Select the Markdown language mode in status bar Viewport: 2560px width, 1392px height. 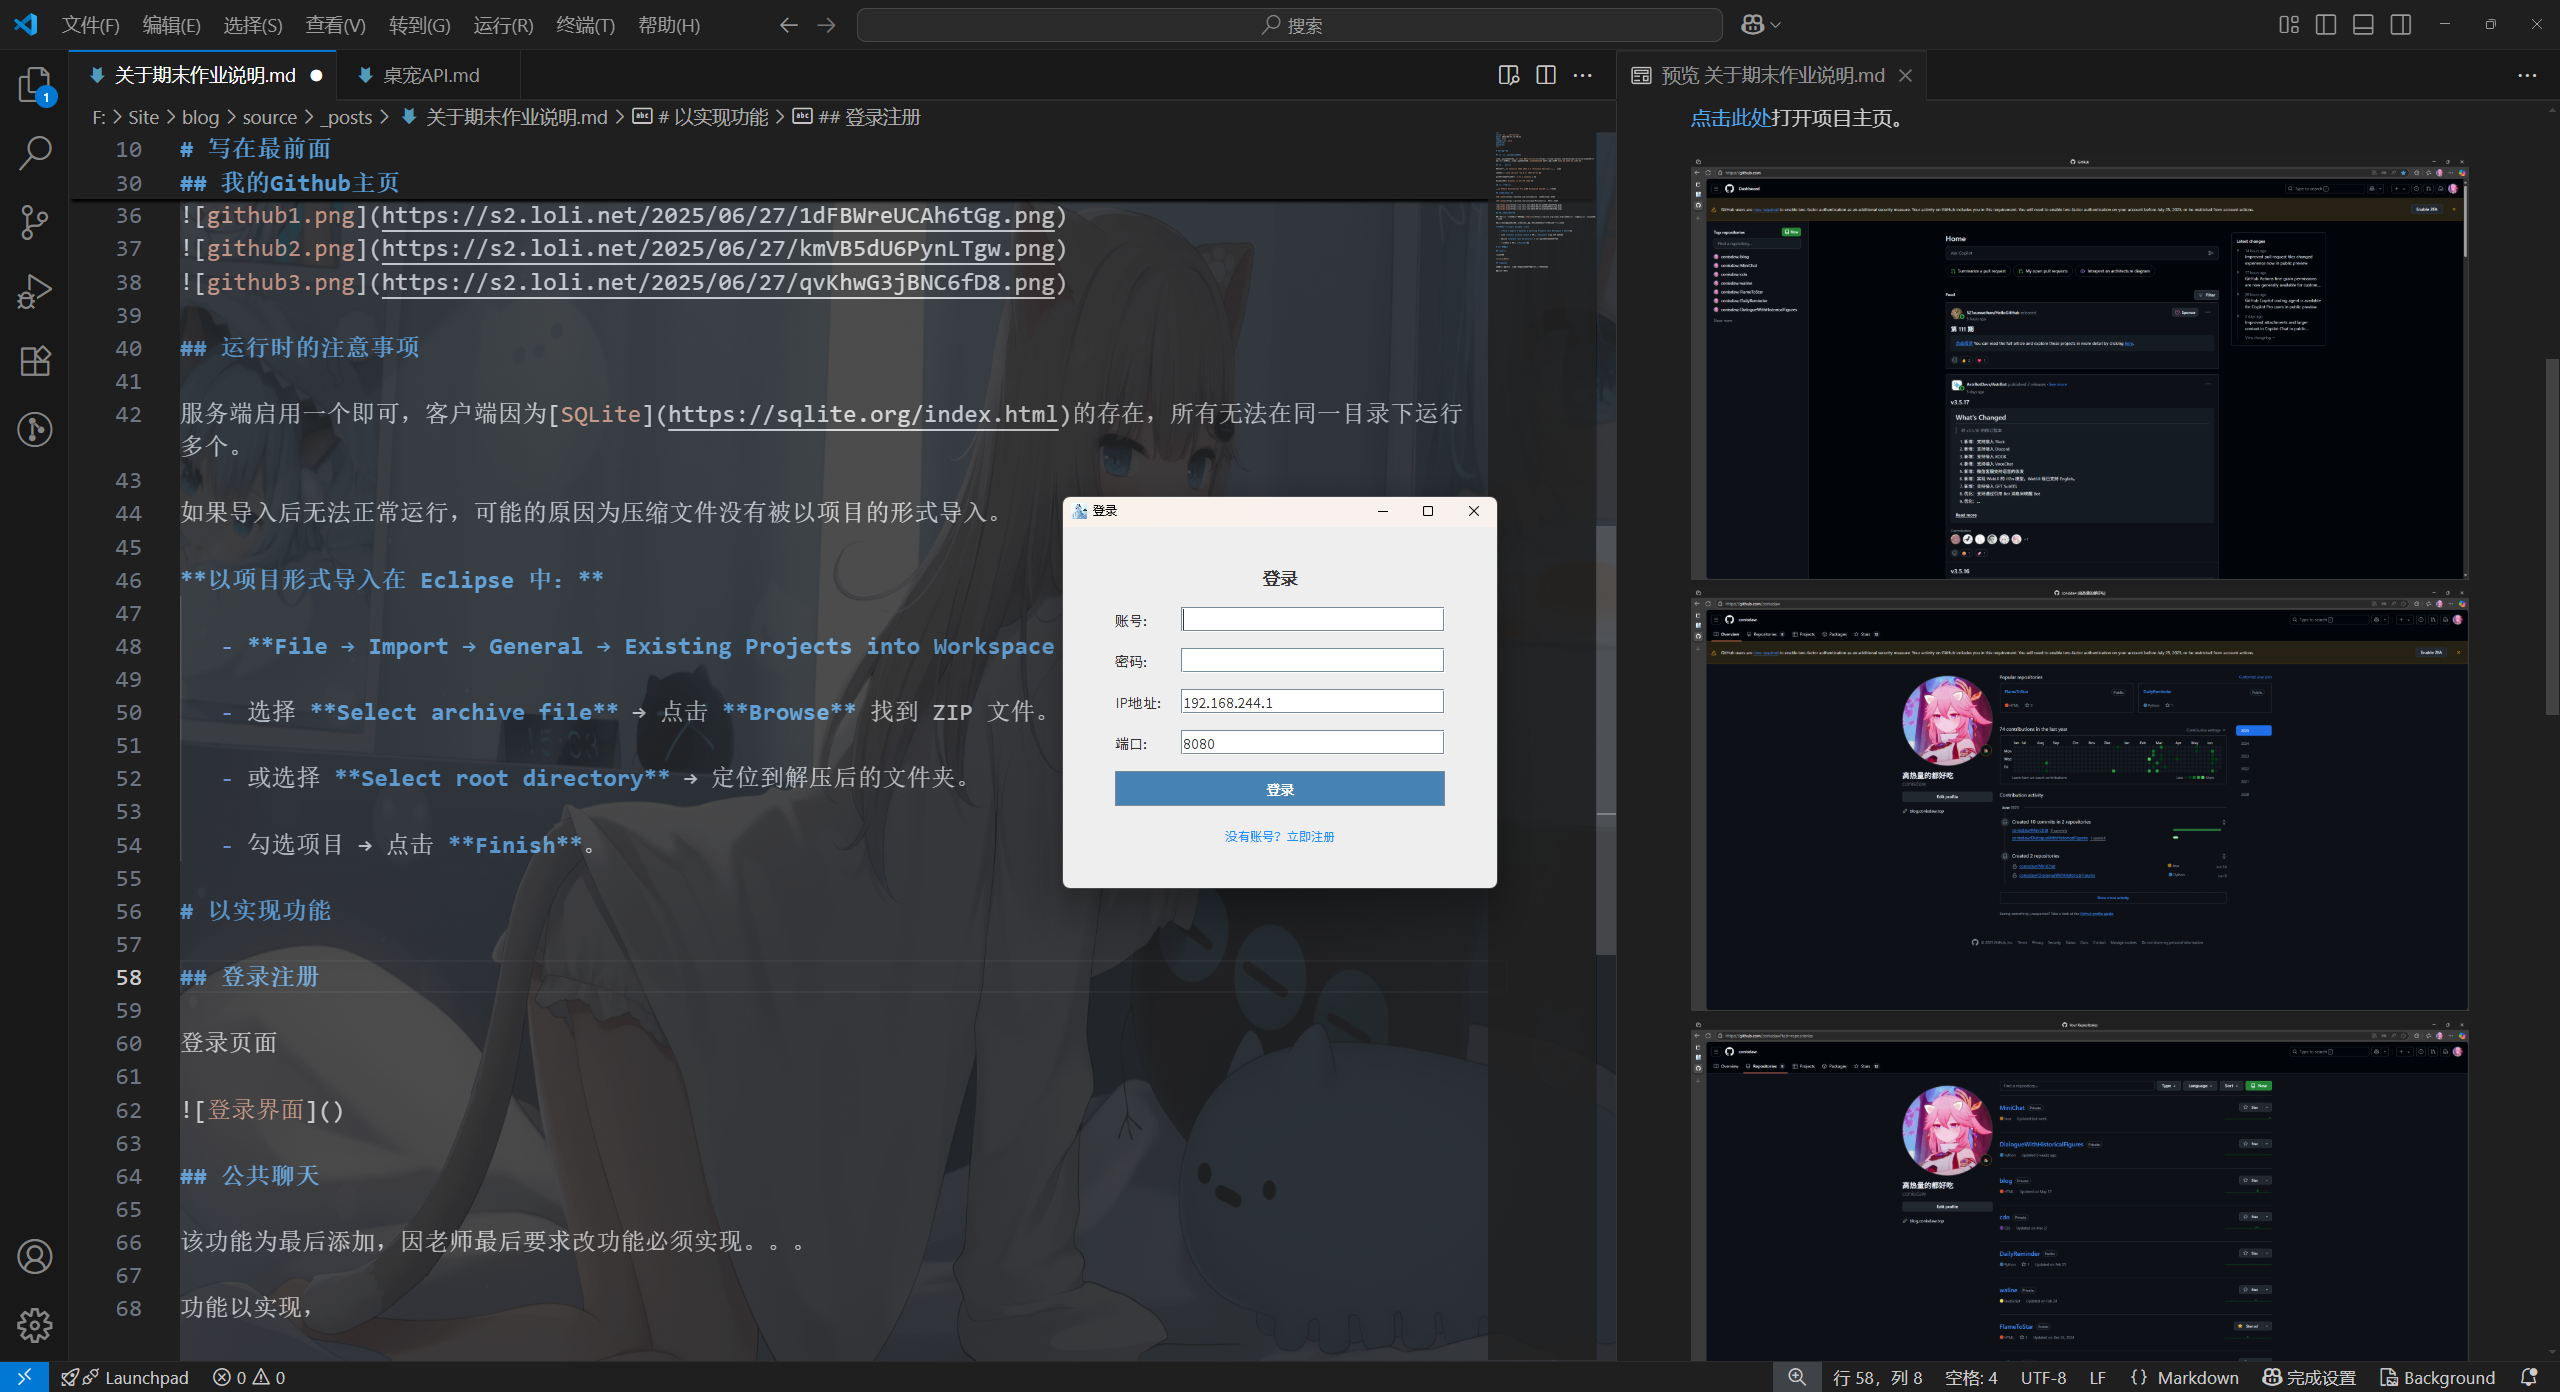coord(2197,1377)
